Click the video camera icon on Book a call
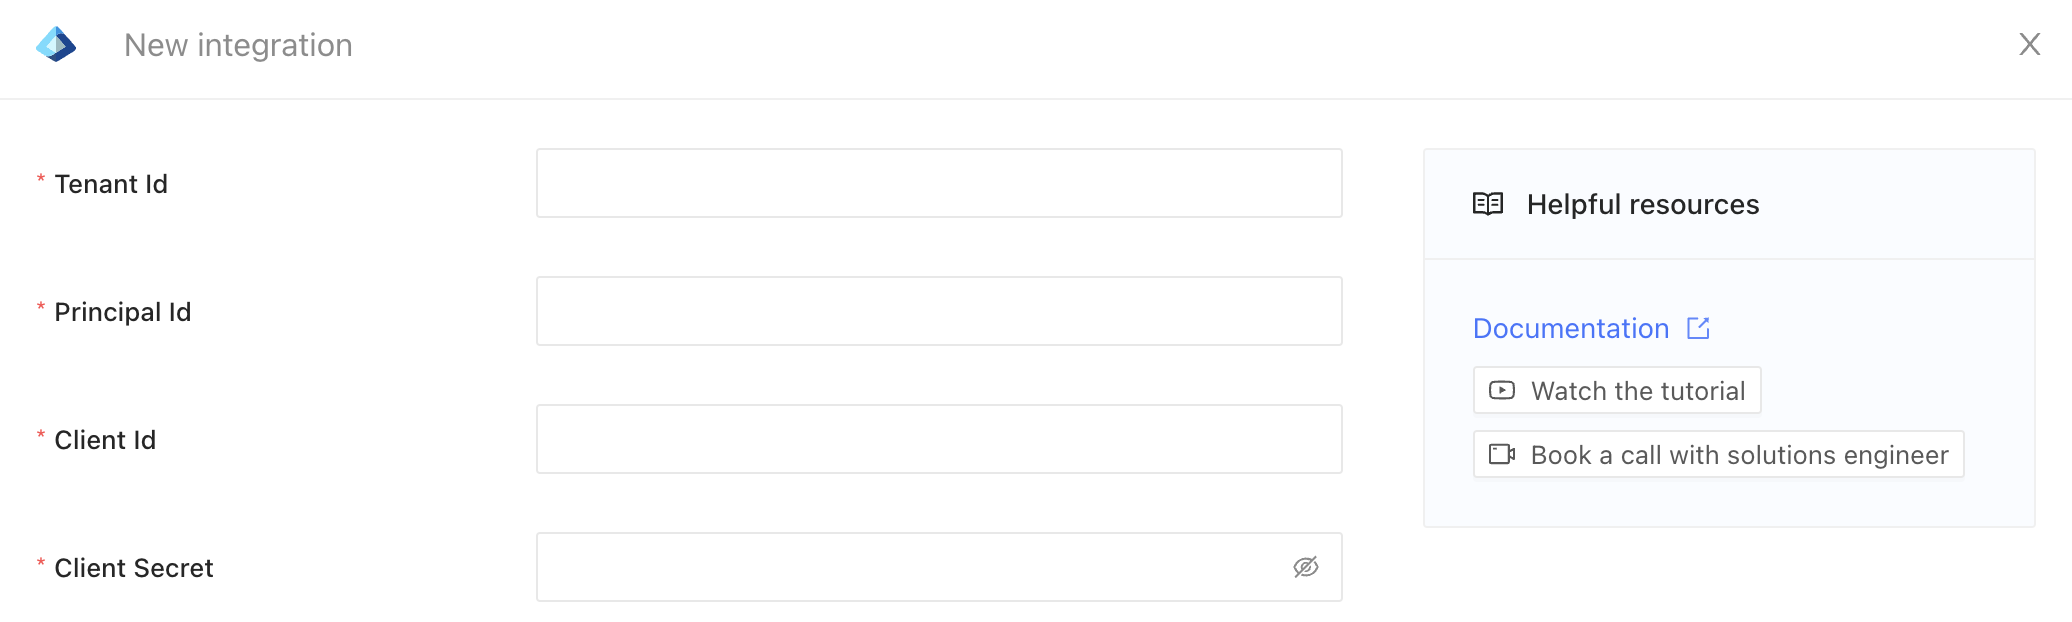 pyautogui.click(x=1502, y=454)
